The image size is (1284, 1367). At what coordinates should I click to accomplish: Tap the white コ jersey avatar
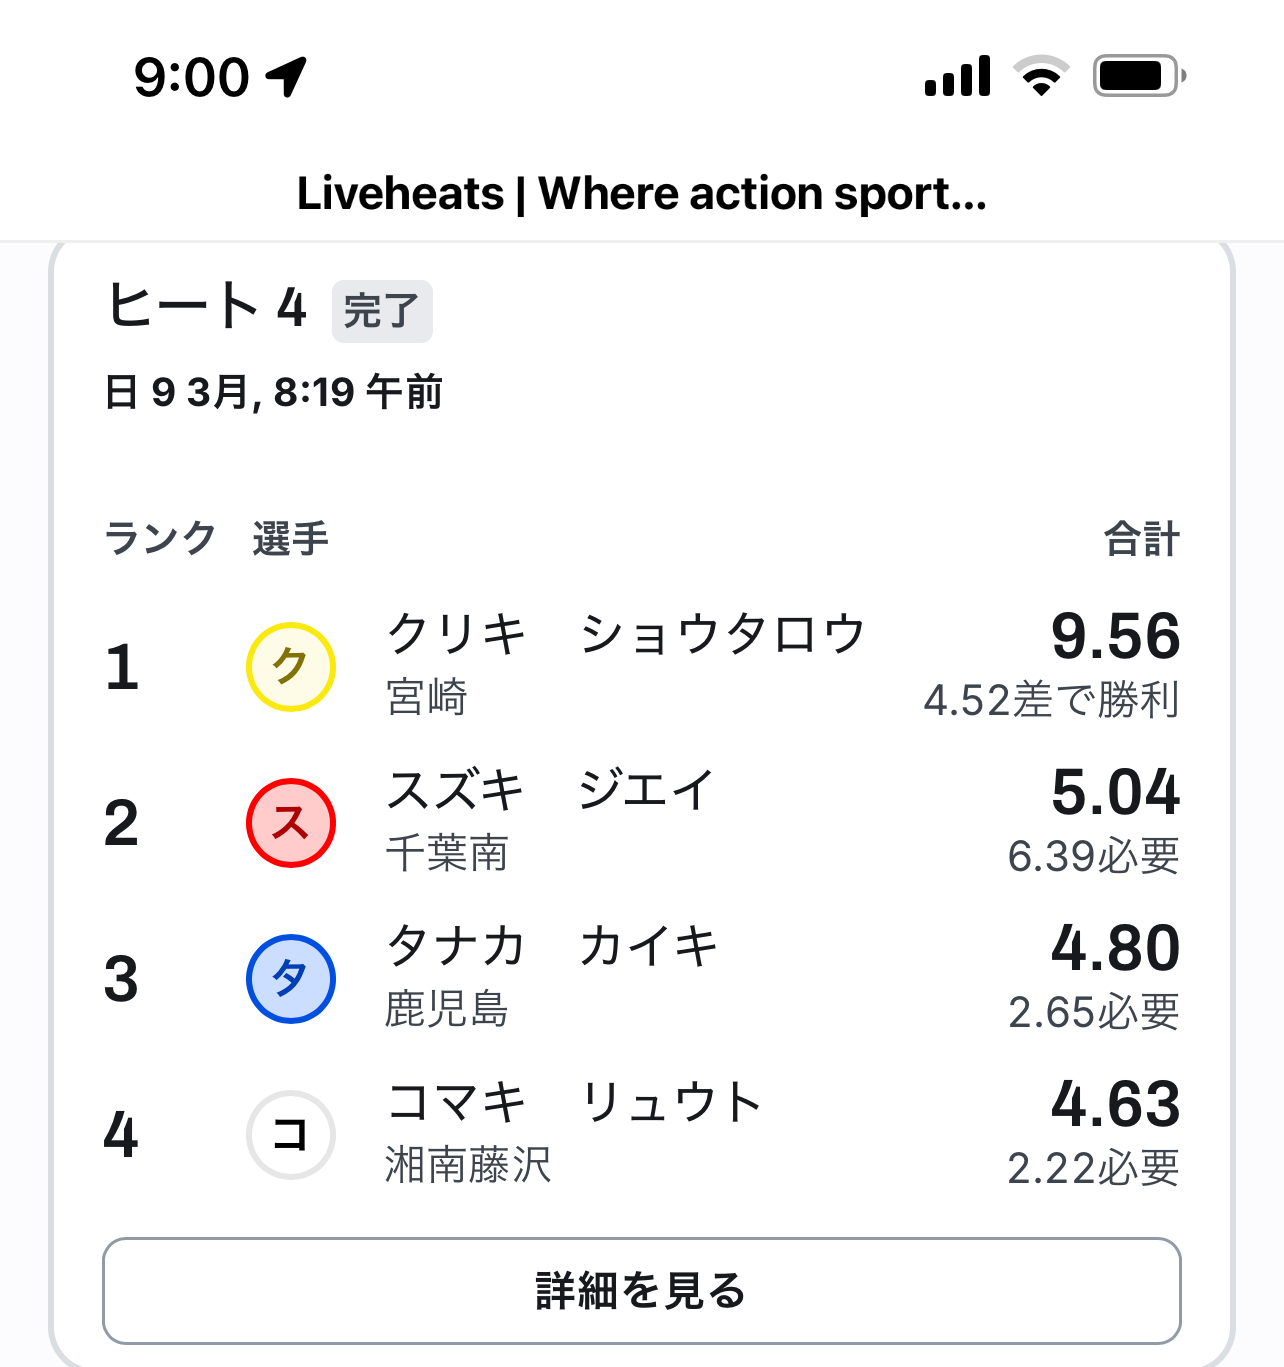(290, 1135)
